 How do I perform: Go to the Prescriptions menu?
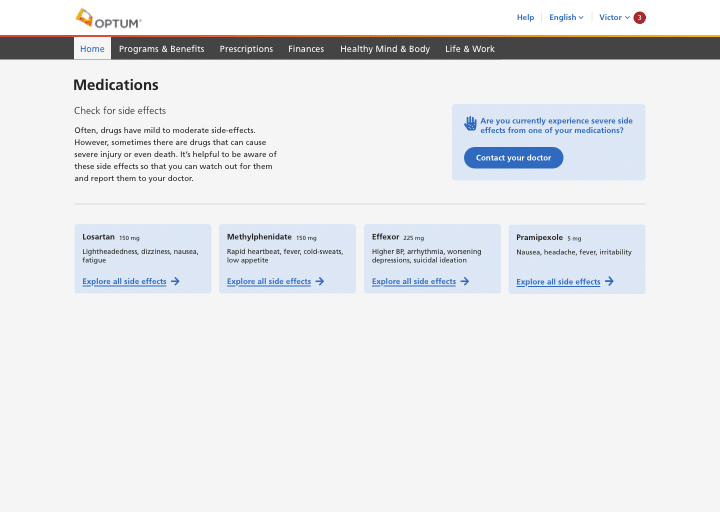coord(246,49)
